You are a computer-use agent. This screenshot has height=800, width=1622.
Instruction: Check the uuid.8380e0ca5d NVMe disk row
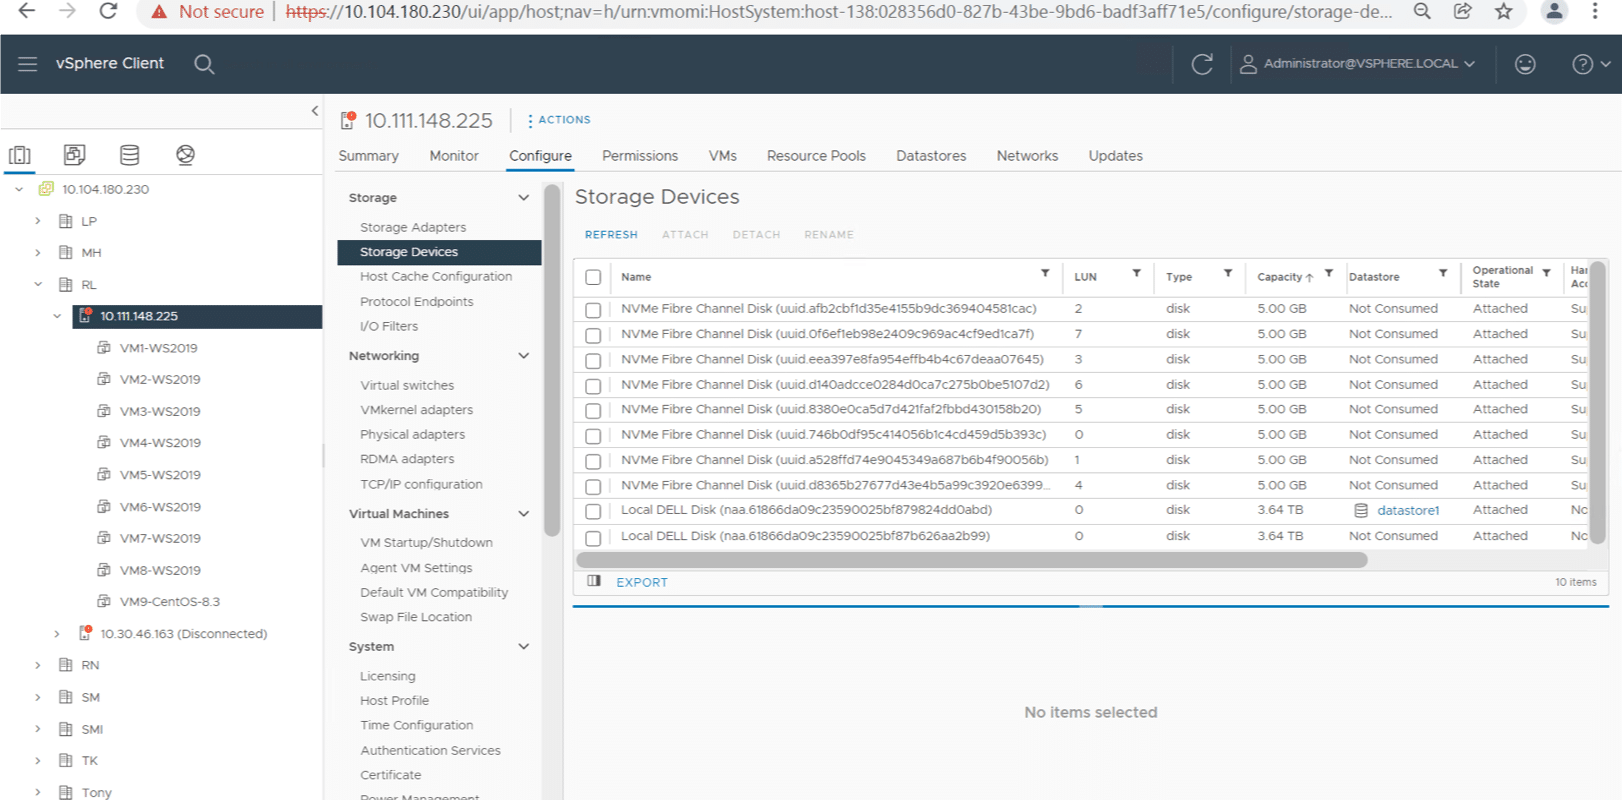click(x=593, y=411)
